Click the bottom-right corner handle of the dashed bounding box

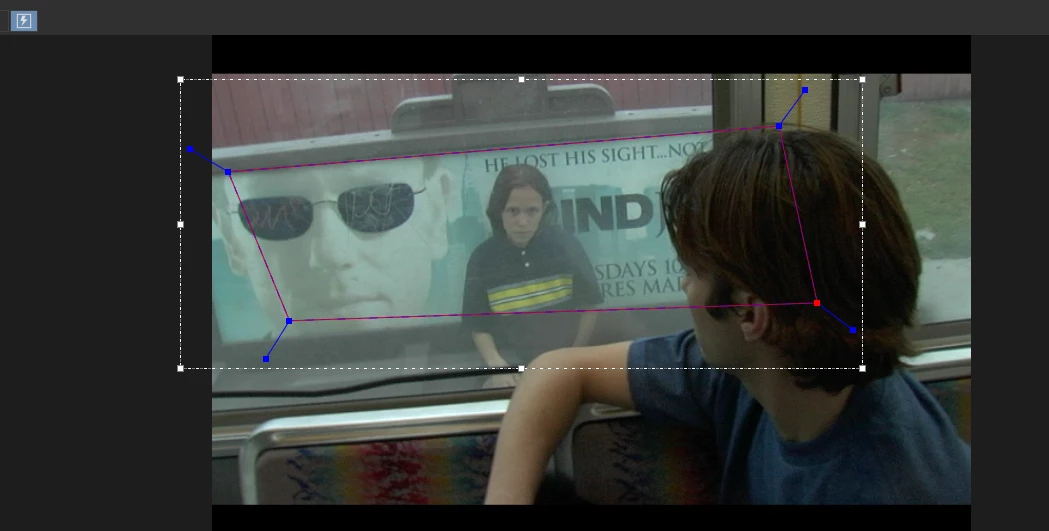[862, 368]
